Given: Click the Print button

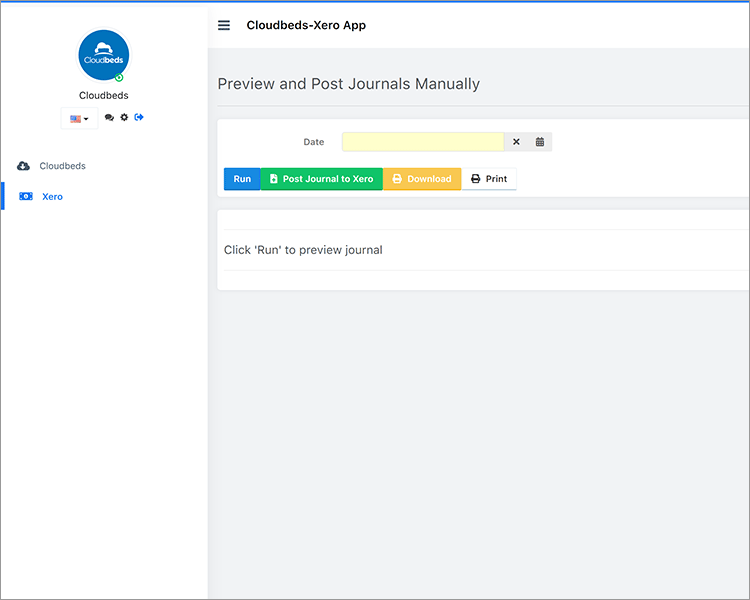Looking at the screenshot, I should (x=489, y=179).
